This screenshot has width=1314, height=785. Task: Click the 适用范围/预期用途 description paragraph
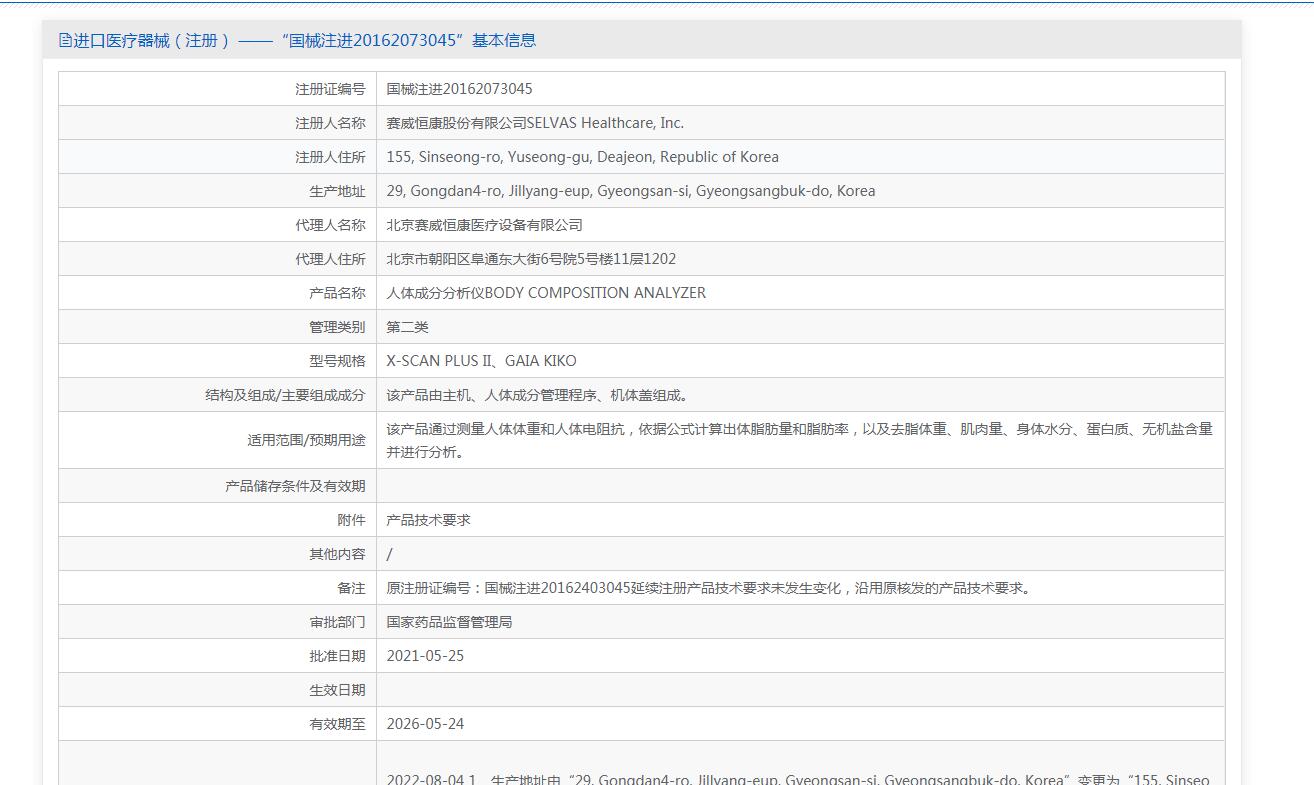799,440
